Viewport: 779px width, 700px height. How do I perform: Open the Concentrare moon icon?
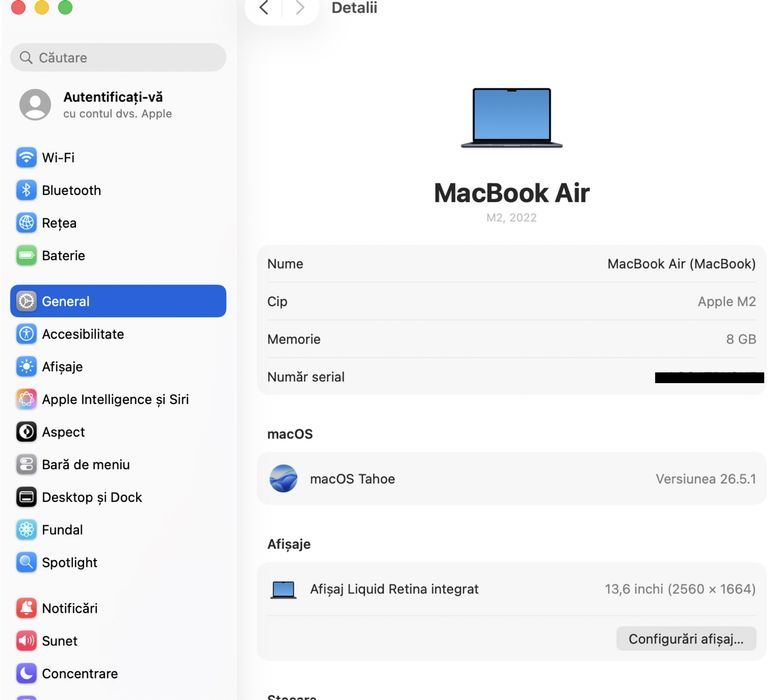click(x=26, y=674)
